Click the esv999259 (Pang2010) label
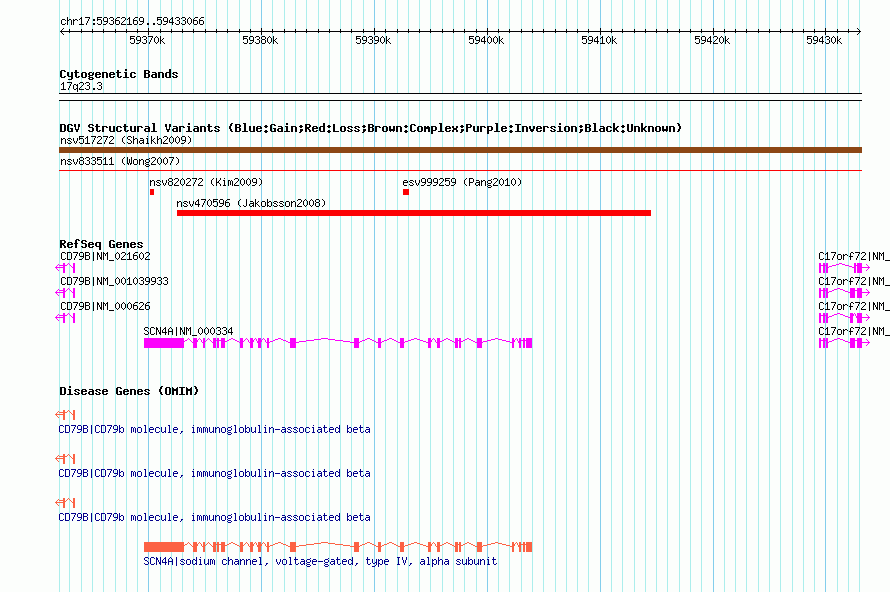The image size is (890, 592). (x=462, y=182)
